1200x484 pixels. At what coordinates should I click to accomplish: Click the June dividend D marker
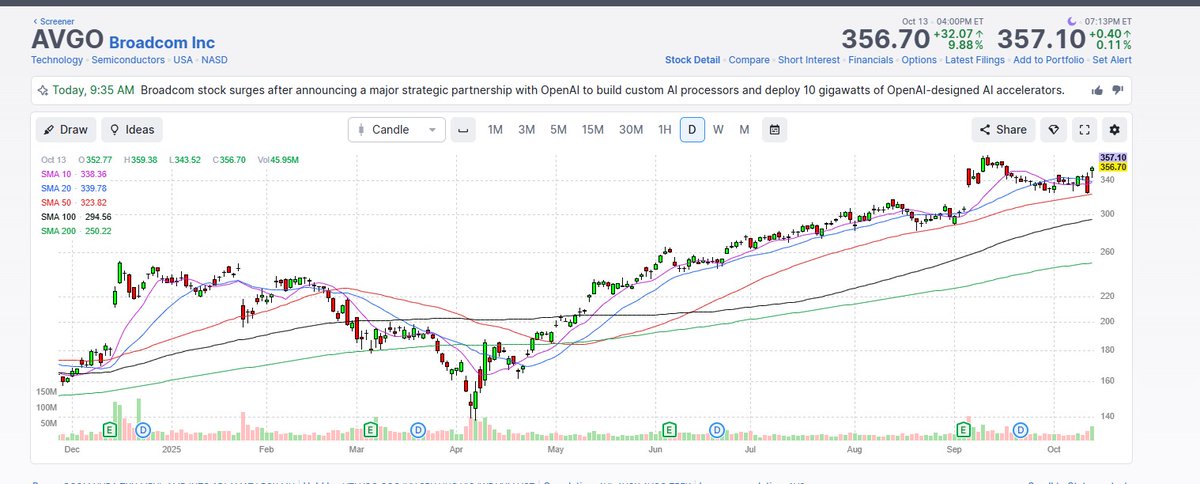pyautogui.click(x=716, y=430)
